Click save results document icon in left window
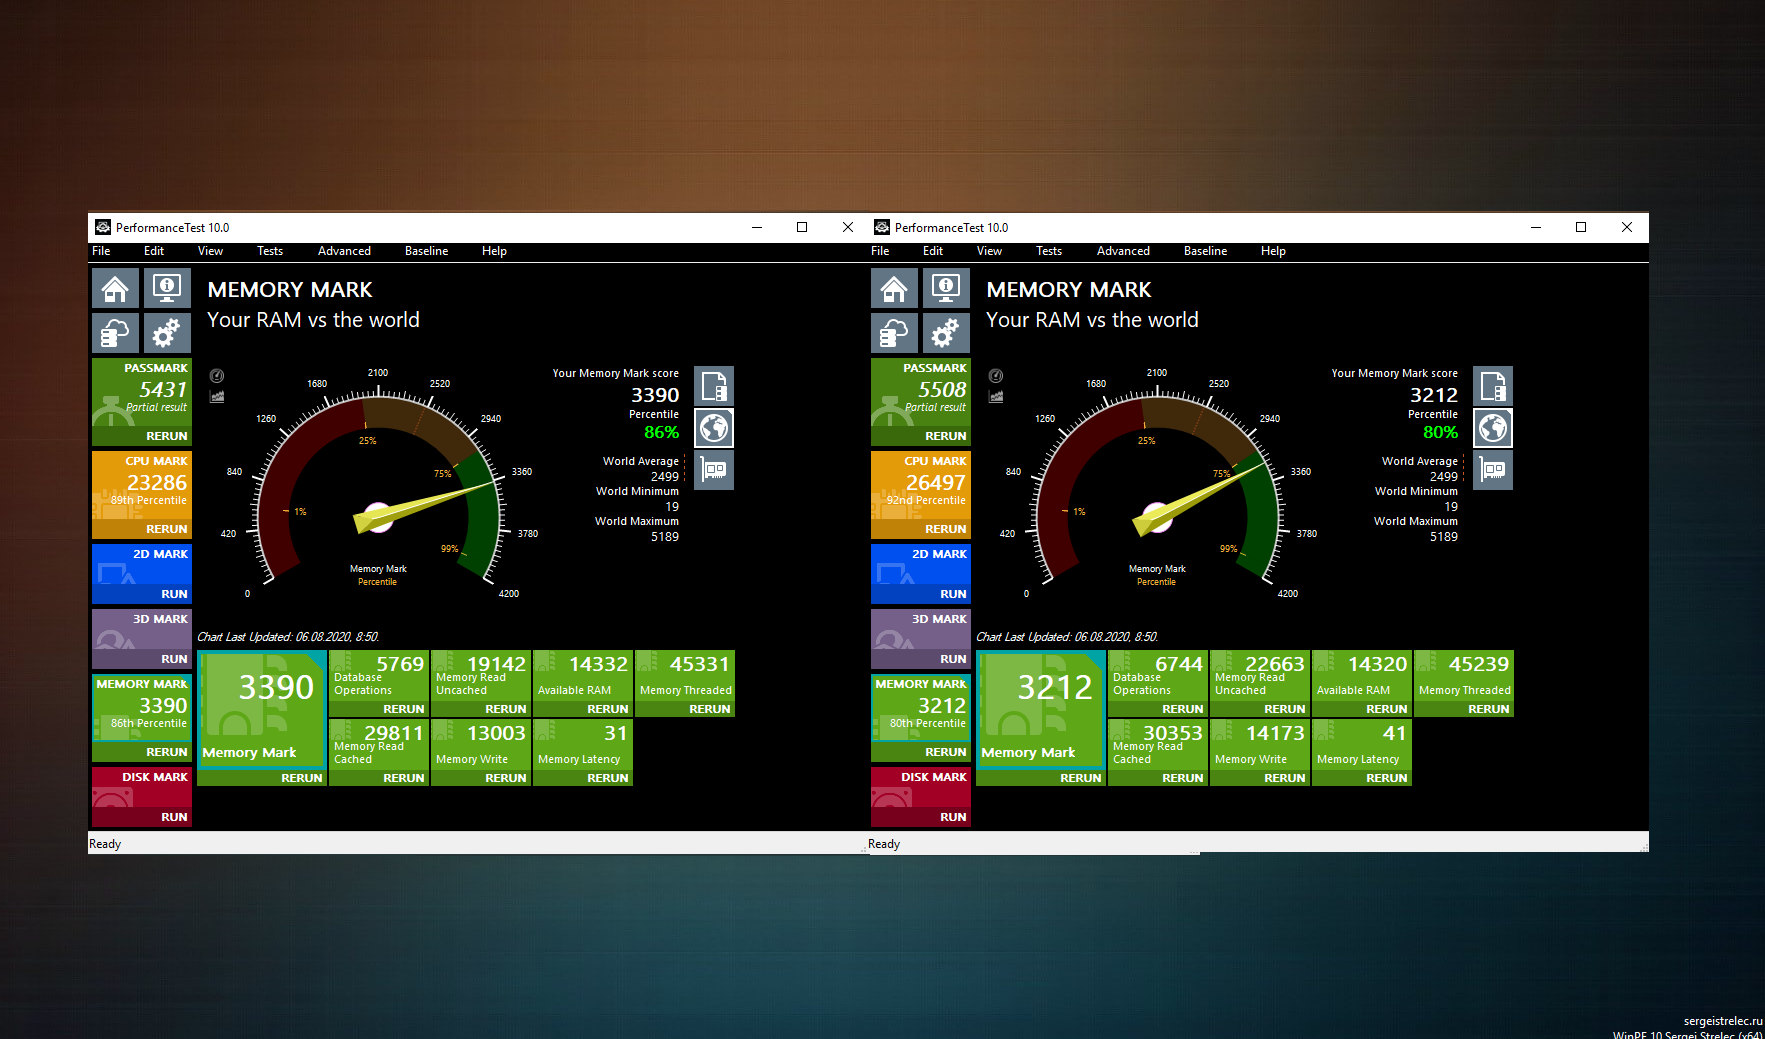 [714, 386]
